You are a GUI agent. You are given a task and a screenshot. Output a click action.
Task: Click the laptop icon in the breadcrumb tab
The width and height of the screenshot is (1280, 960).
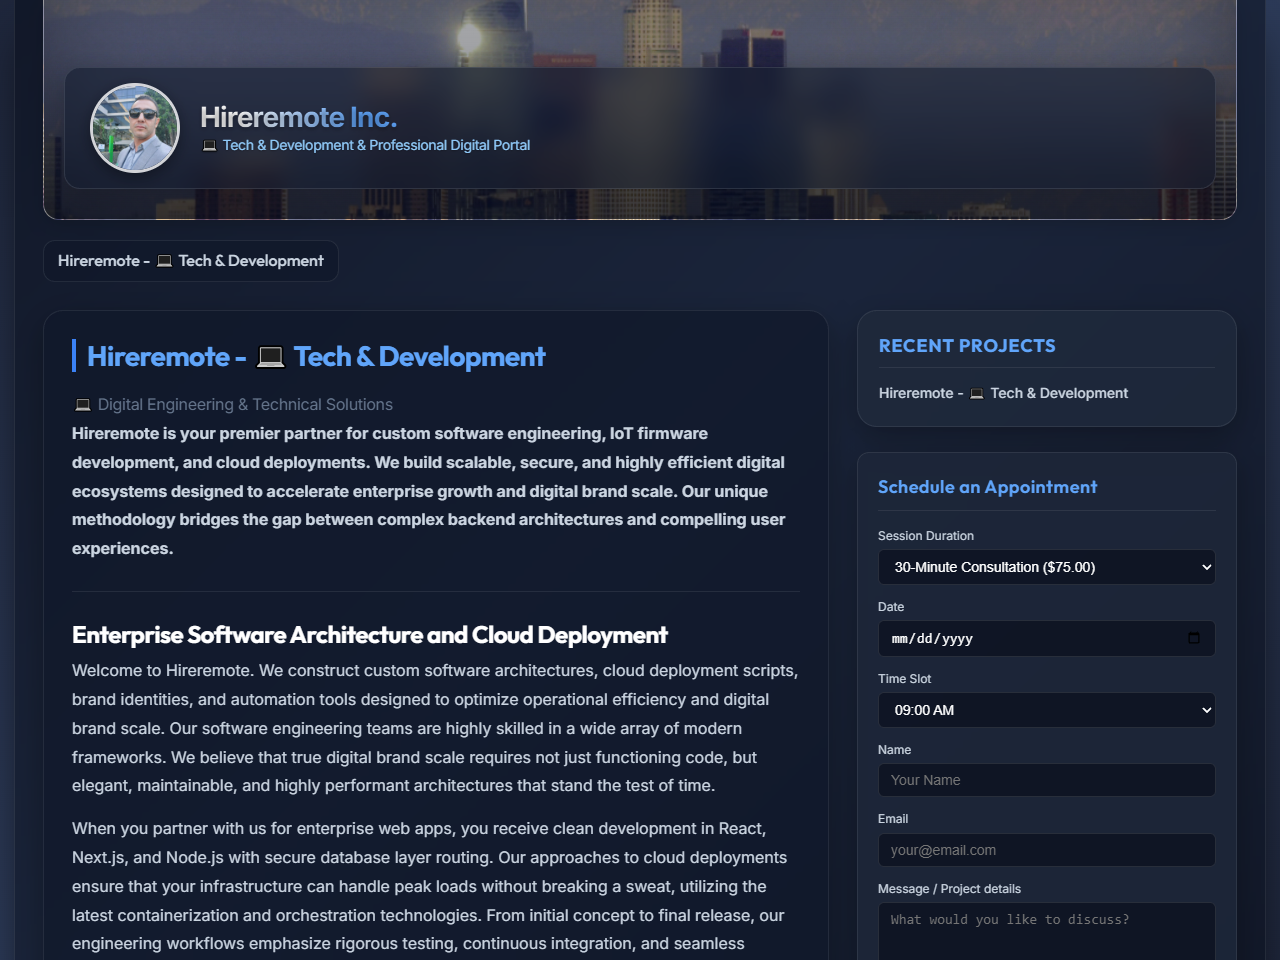[x=164, y=261]
